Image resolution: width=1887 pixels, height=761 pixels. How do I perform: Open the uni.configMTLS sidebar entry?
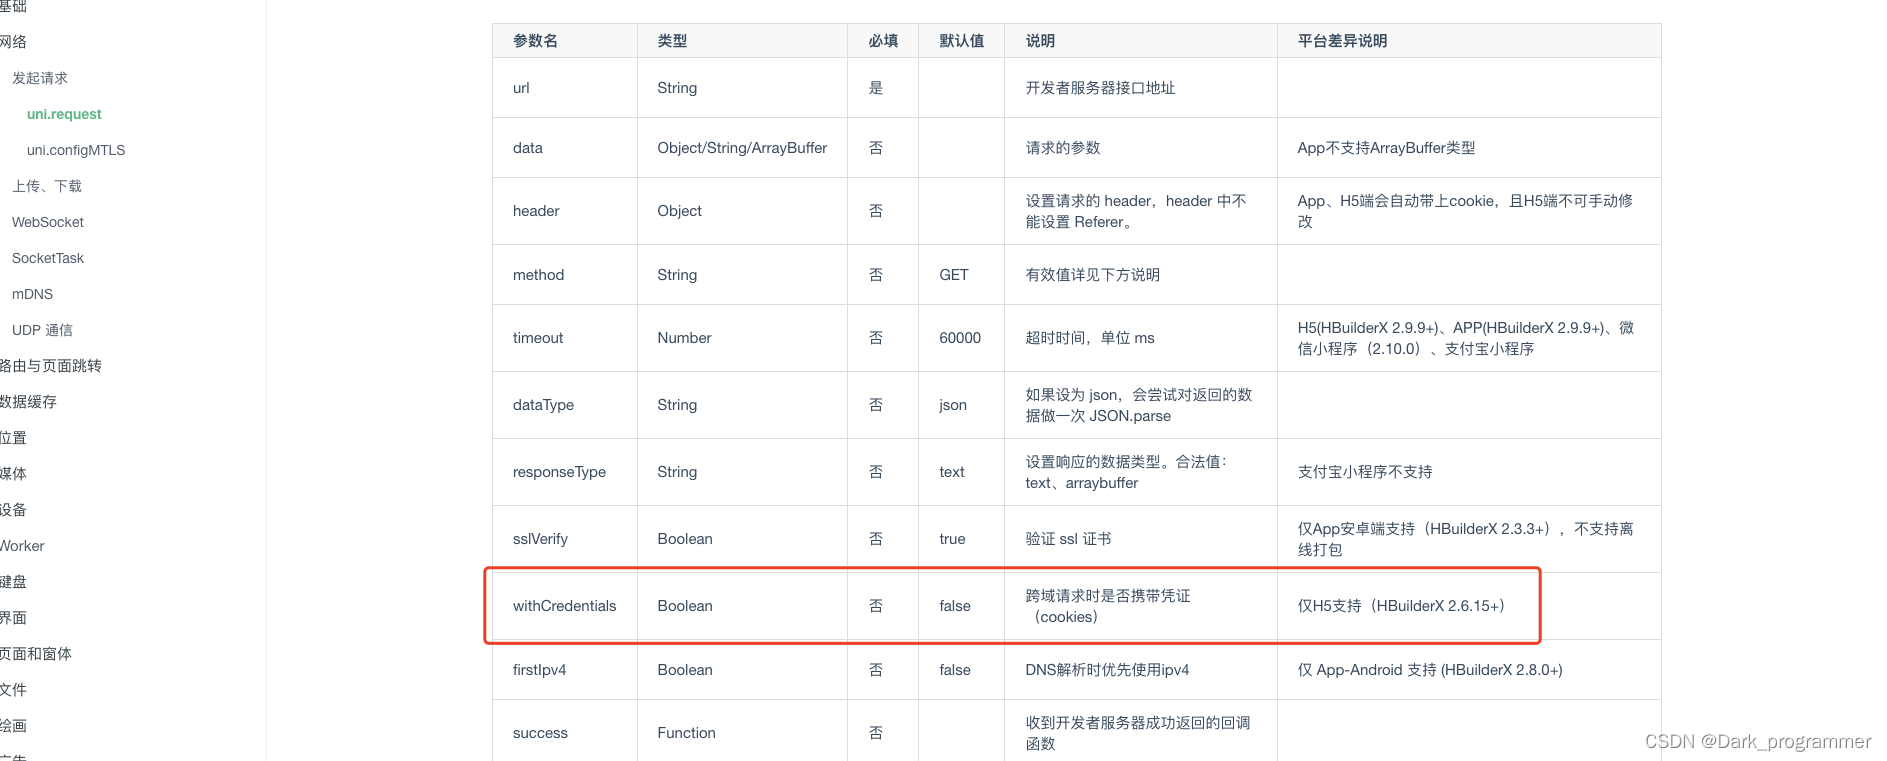76,150
